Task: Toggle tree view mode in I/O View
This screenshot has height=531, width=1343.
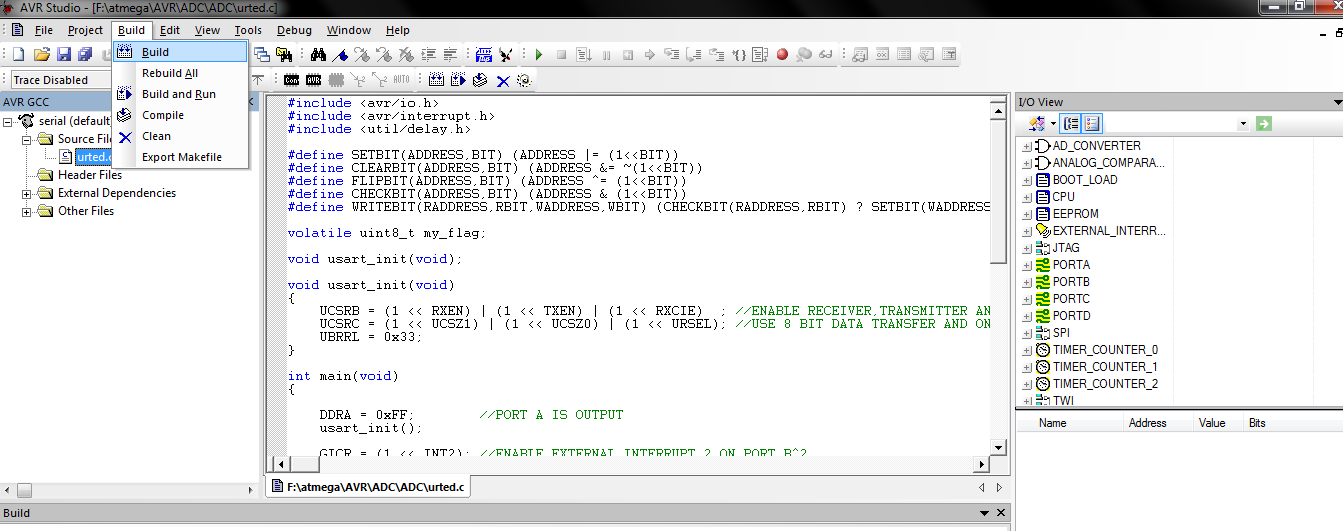Action: click(x=1071, y=124)
